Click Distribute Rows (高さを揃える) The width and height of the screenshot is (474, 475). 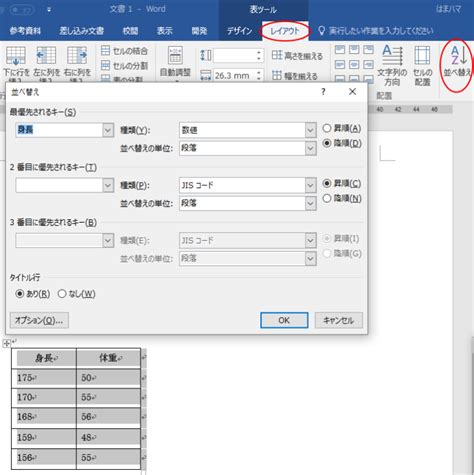[x=297, y=56]
